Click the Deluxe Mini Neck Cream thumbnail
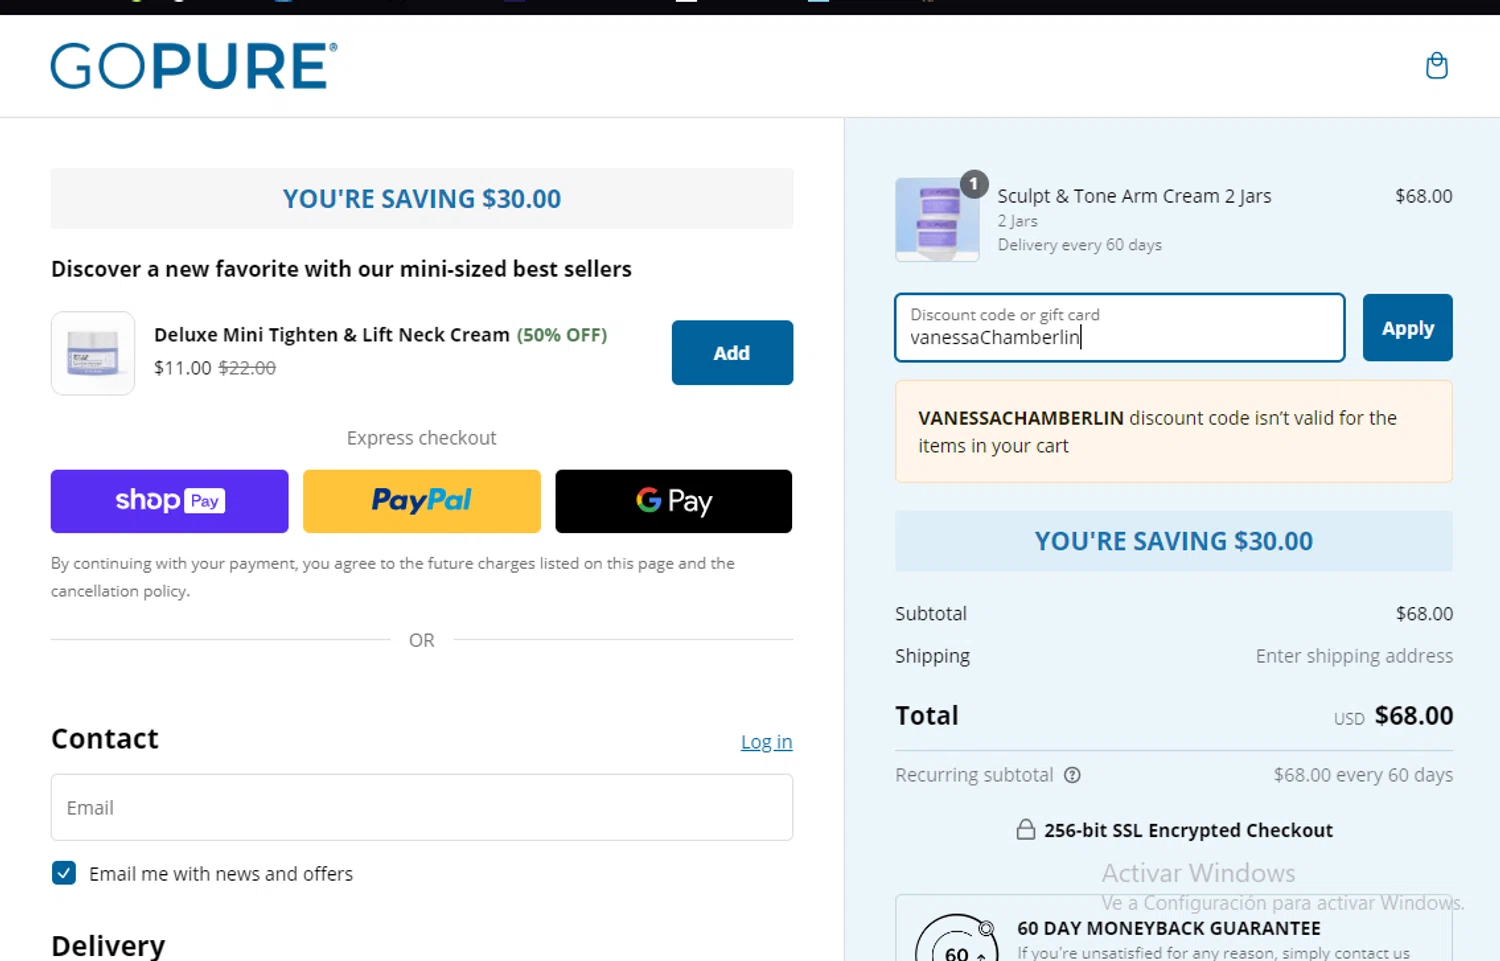 (93, 353)
